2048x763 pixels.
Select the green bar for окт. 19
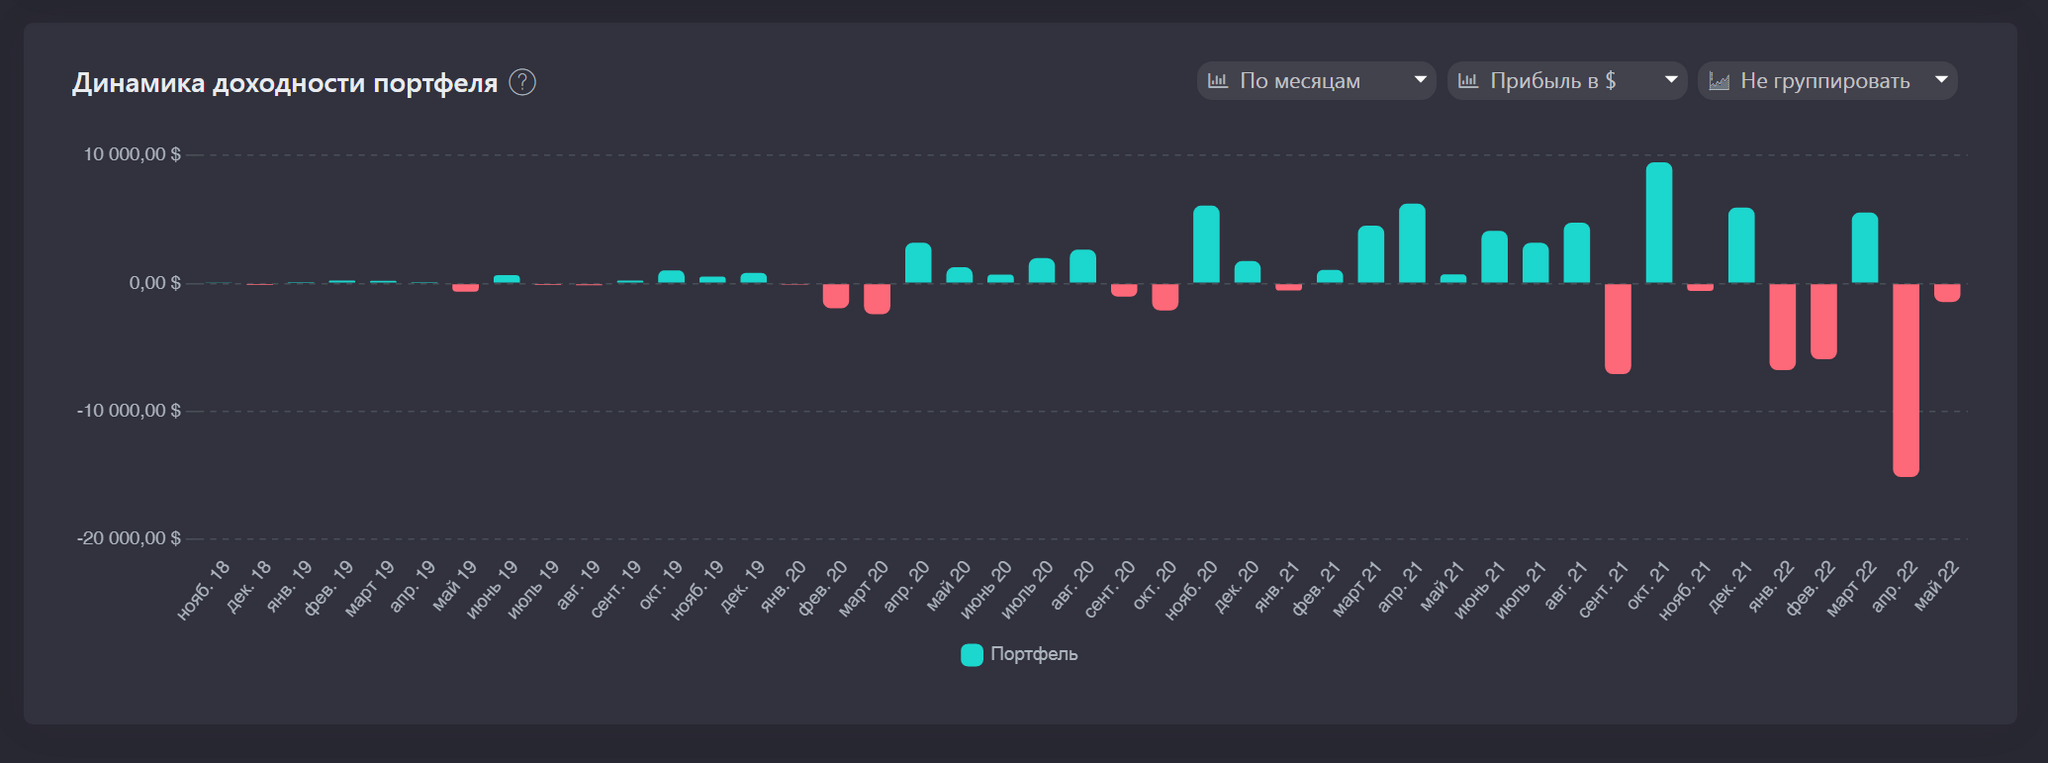click(671, 277)
